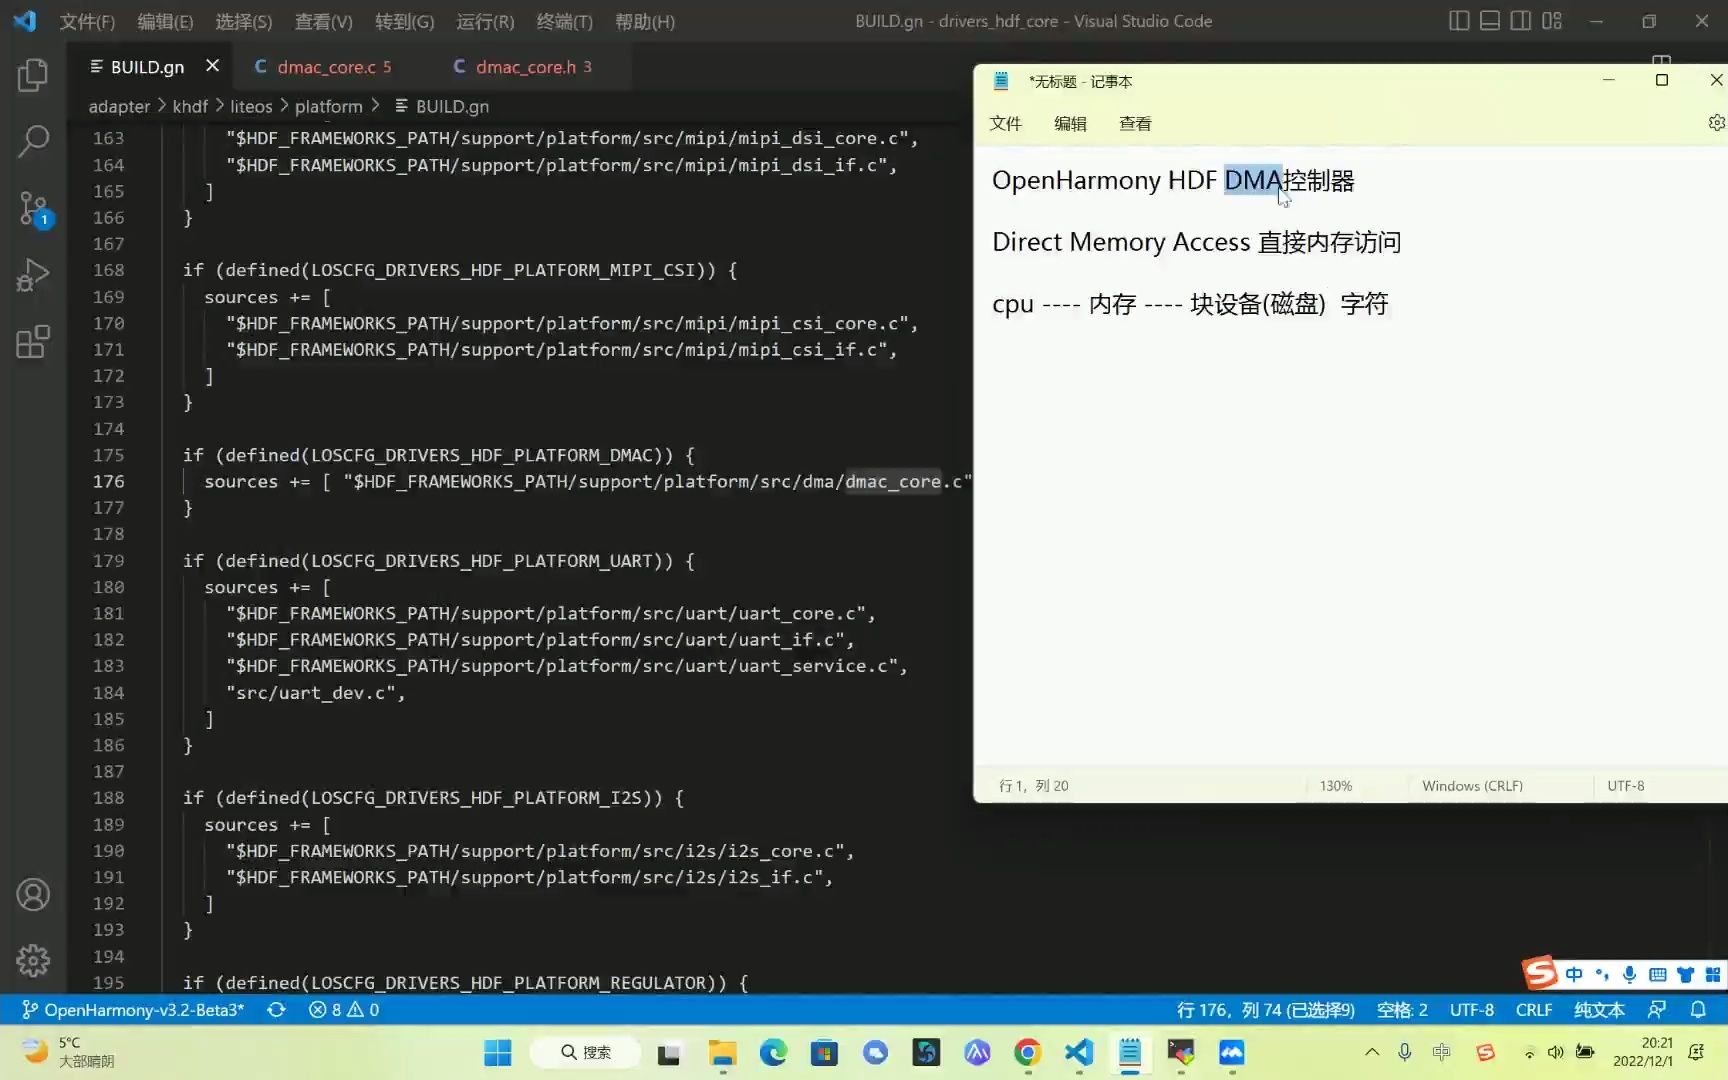Click the synchronize changes icon in status bar

click(276, 1010)
